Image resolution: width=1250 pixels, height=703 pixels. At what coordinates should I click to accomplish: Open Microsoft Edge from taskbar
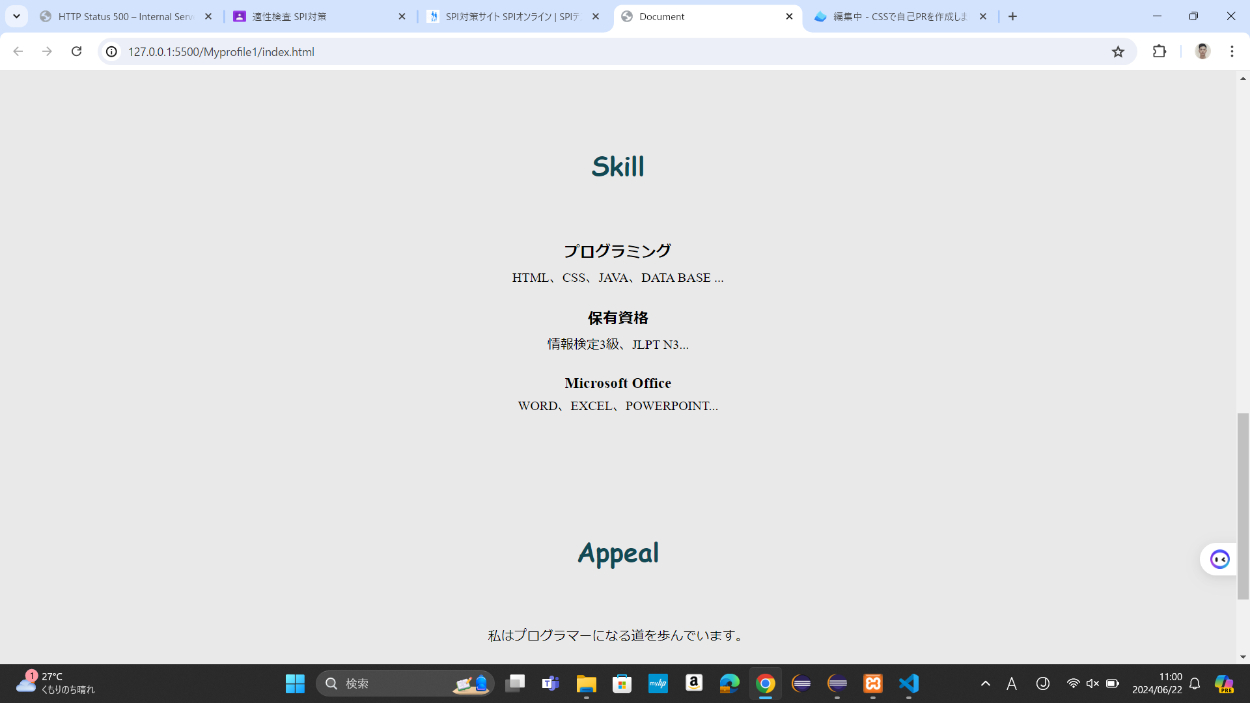click(729, 684)
